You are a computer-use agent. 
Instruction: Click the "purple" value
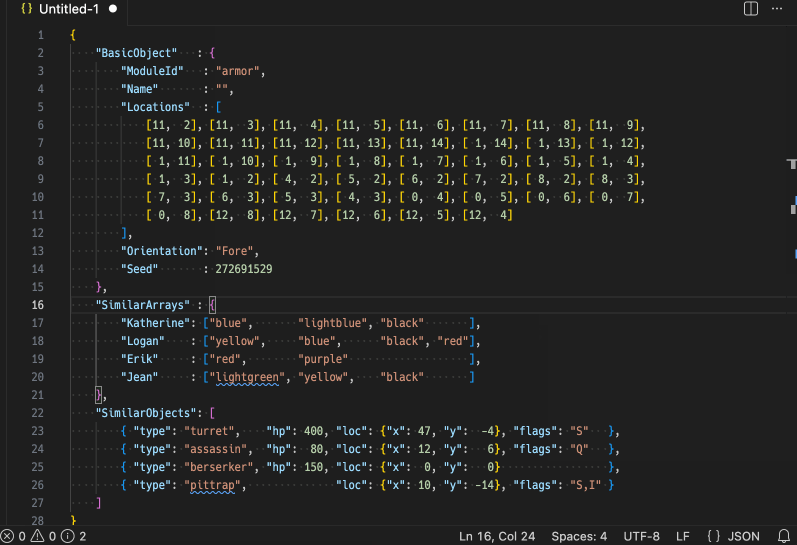point(323,359)
